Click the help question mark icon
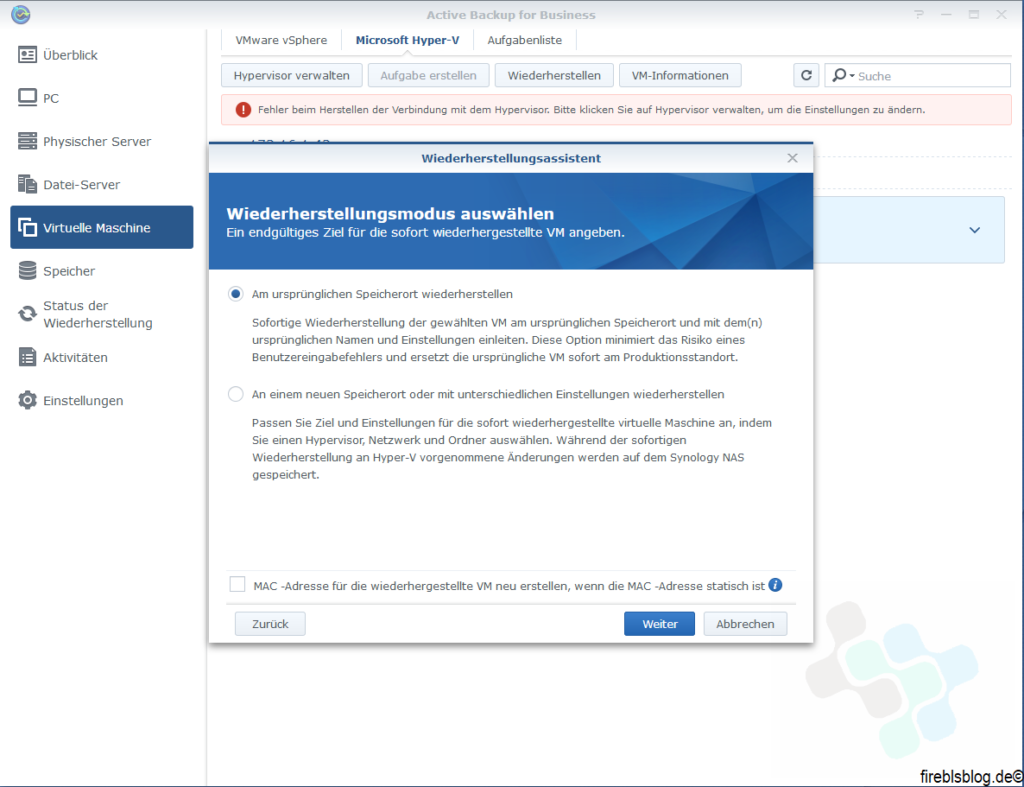This screenshot has height=787, width=1024. (919, 14)
